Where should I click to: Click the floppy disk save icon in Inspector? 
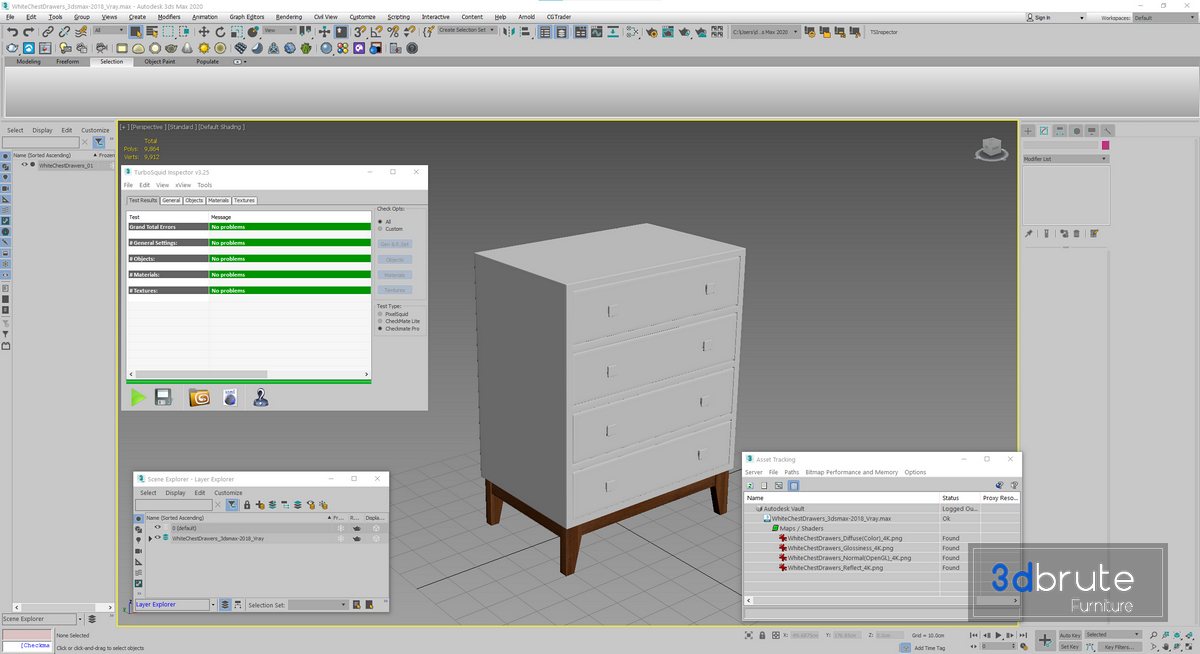[164, 397]
